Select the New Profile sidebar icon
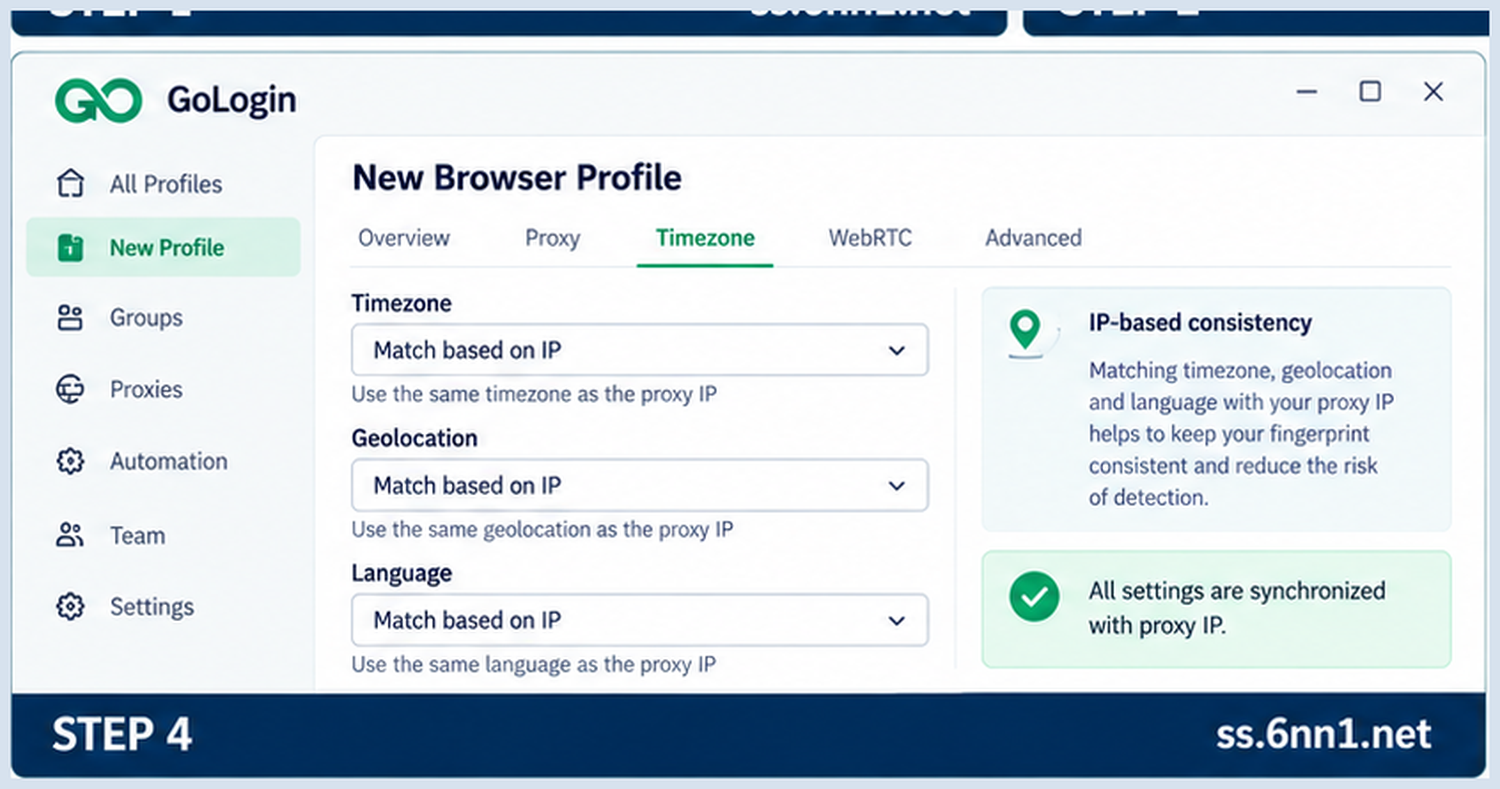This screenshot has height=789, width=1500. (x=70, y=248)
